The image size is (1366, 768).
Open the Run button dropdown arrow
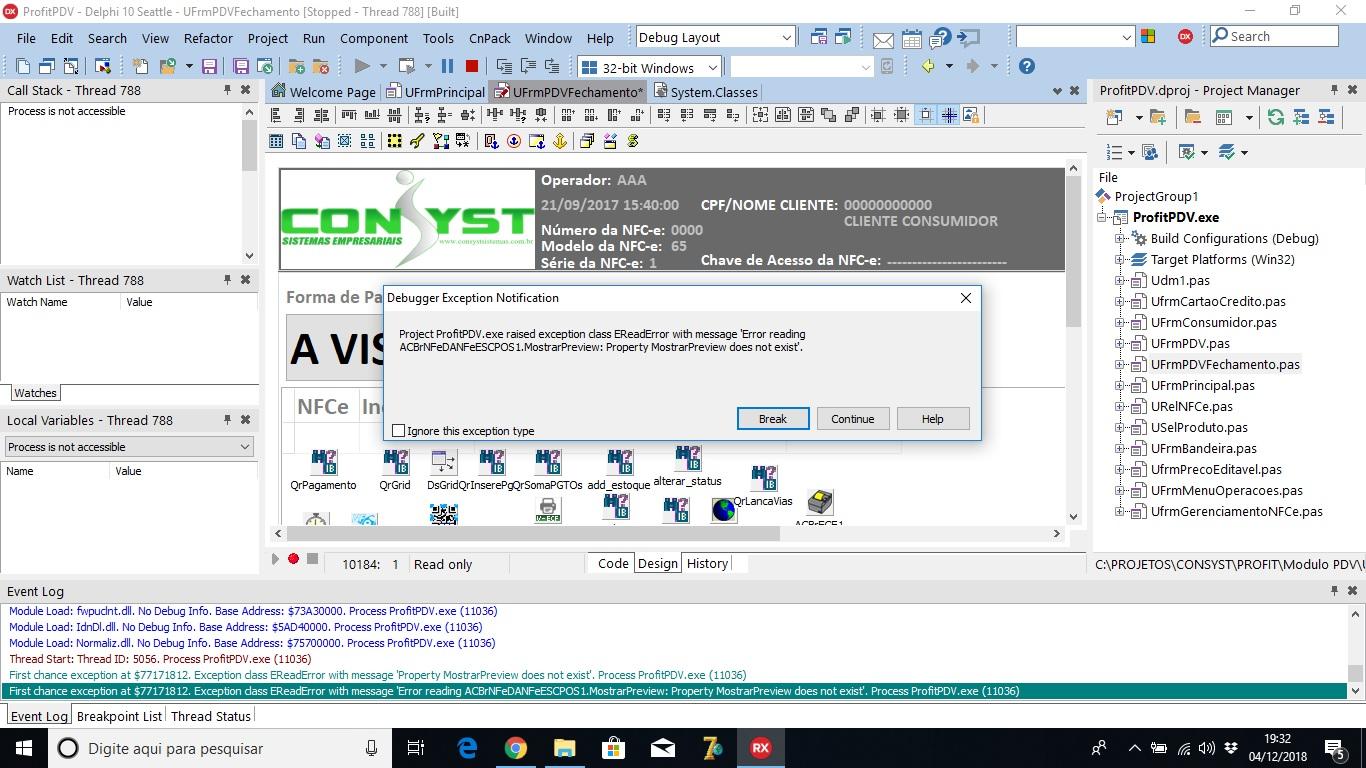[383, 66]
